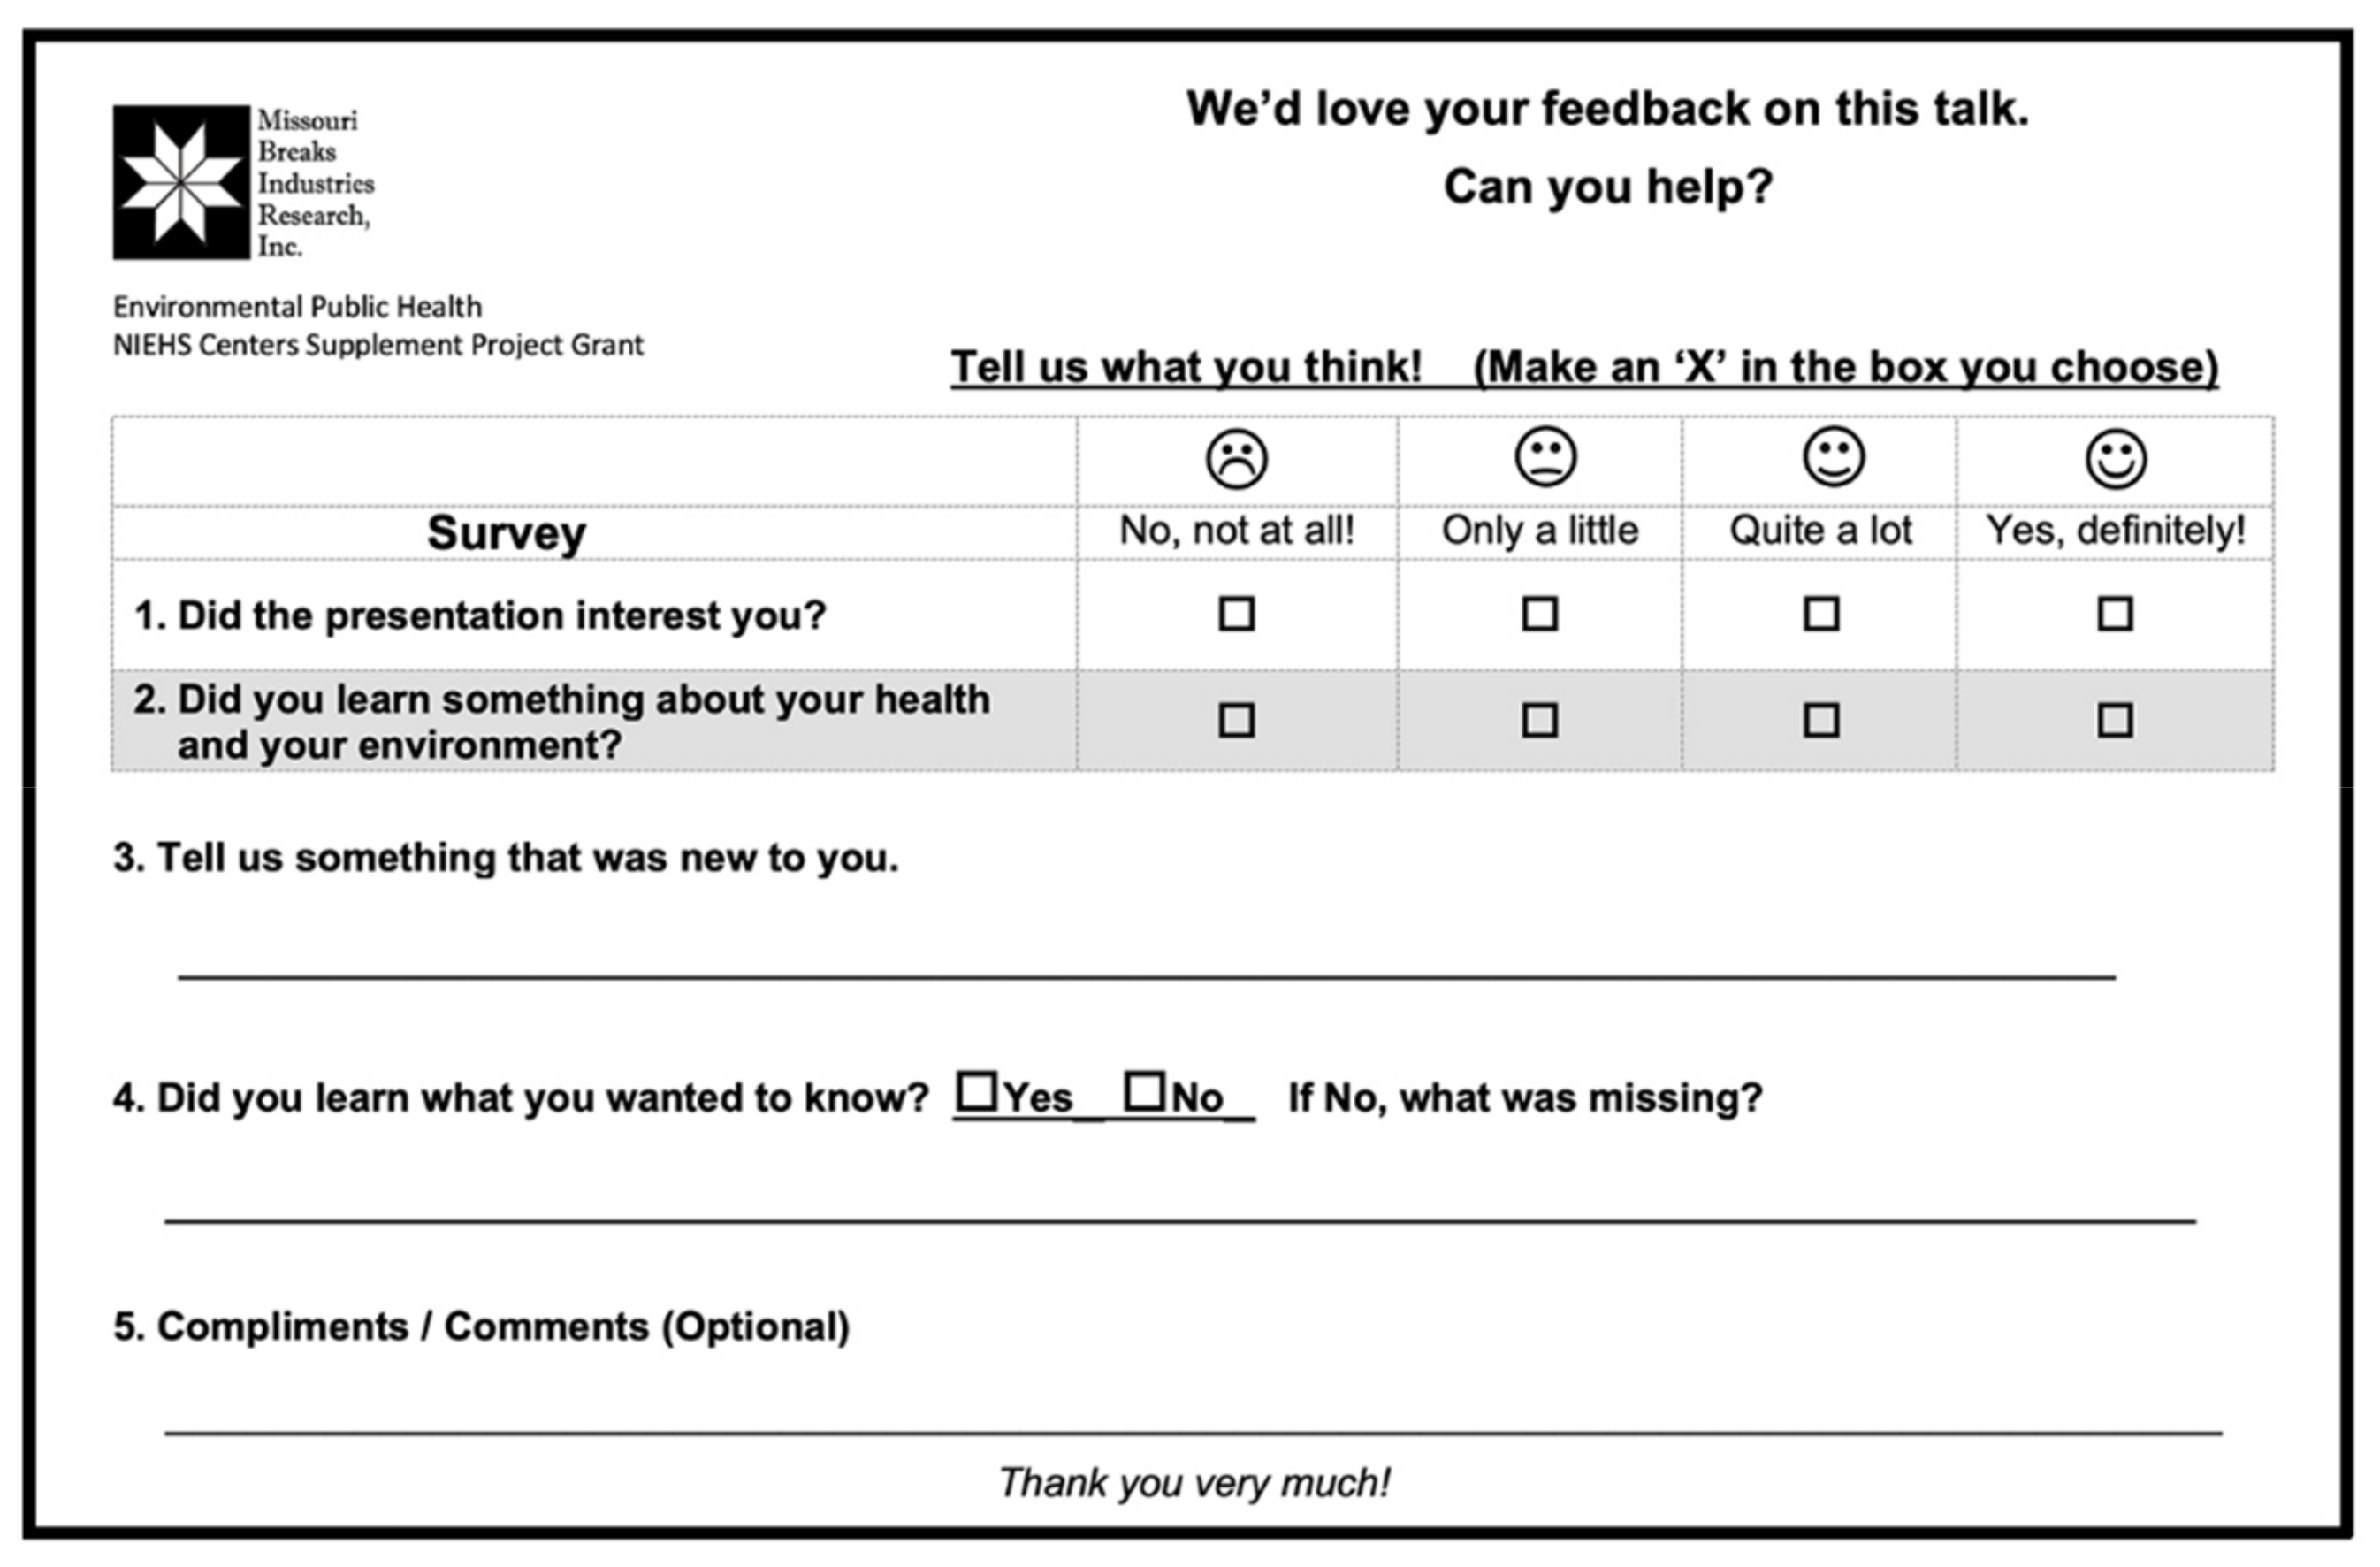This screenshot has height=1567, width=2380.
Task: Check 'No, not at all!' for question 2
Action: (x=1237, y=720)
